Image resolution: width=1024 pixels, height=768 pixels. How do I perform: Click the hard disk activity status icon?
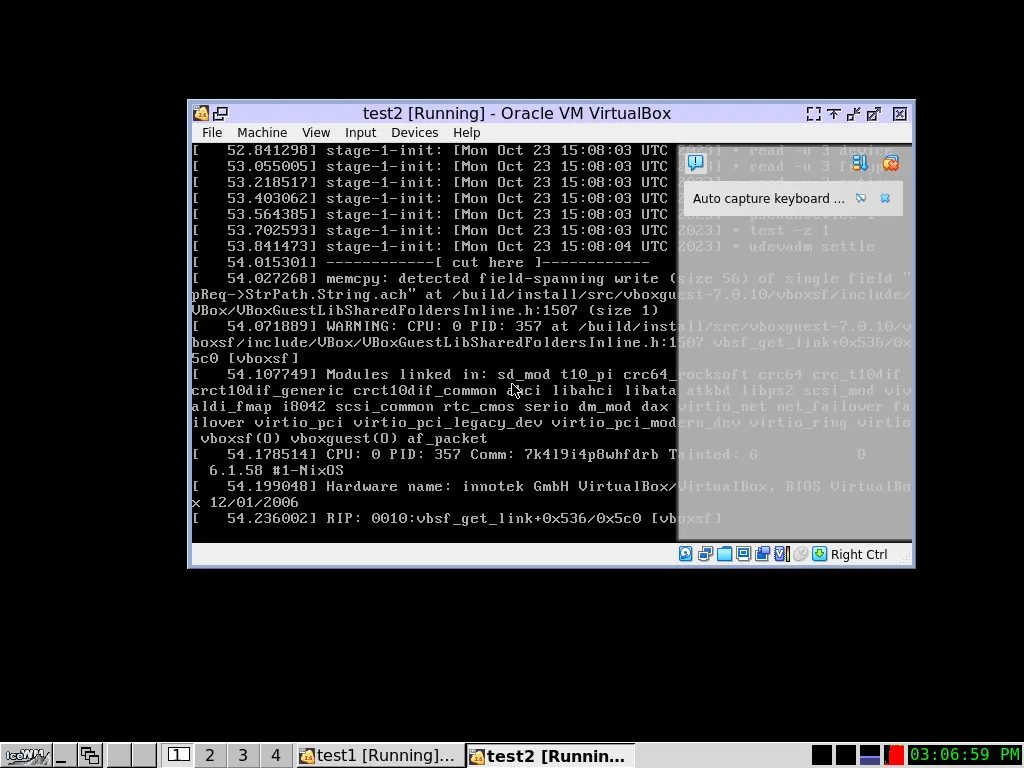coord(686,553)
